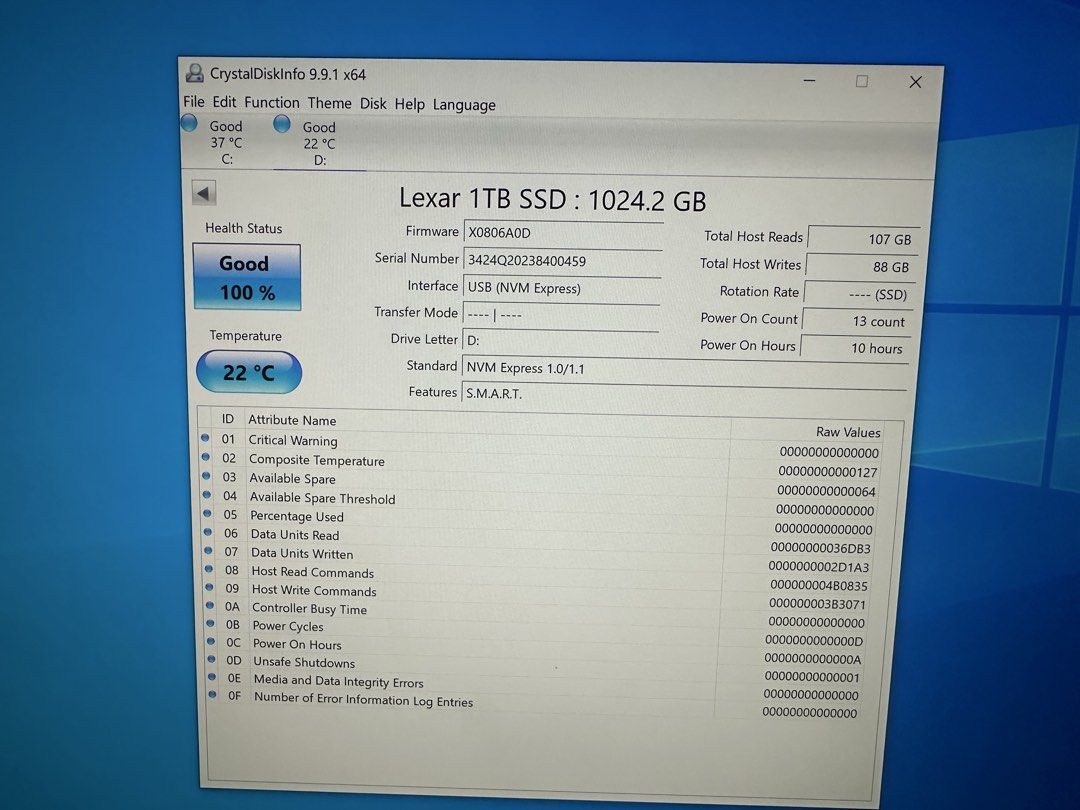Image resolution: width=1080 pixels, height=810 pixels.
Task: Click the Drive Letter field D:
Action: [560, 341]
